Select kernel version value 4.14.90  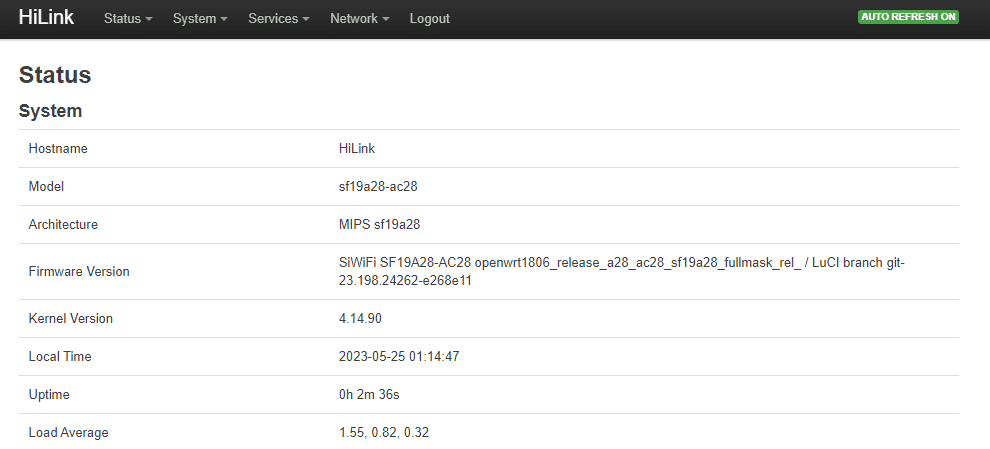click(360, 319)
